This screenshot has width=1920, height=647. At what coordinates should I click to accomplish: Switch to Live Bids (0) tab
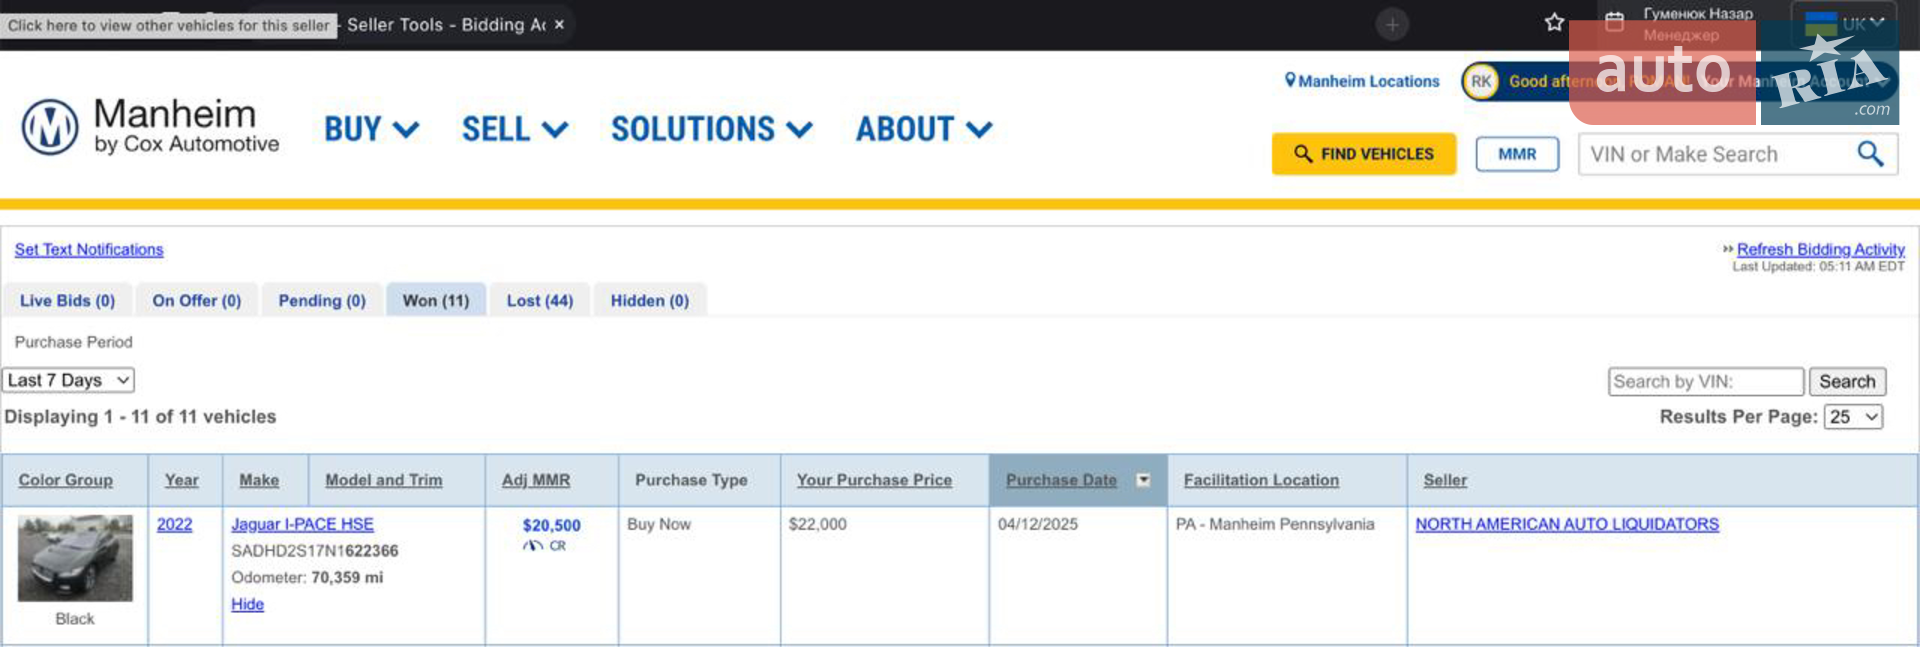pyautogui.click(x=67, y=300)
